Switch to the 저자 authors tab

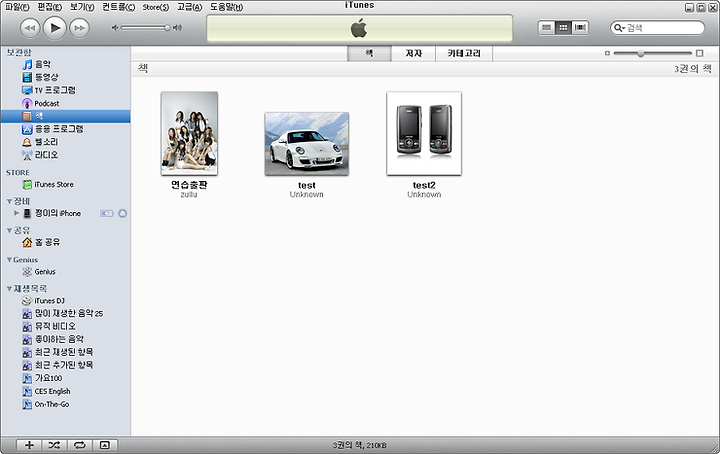[413, 53]
